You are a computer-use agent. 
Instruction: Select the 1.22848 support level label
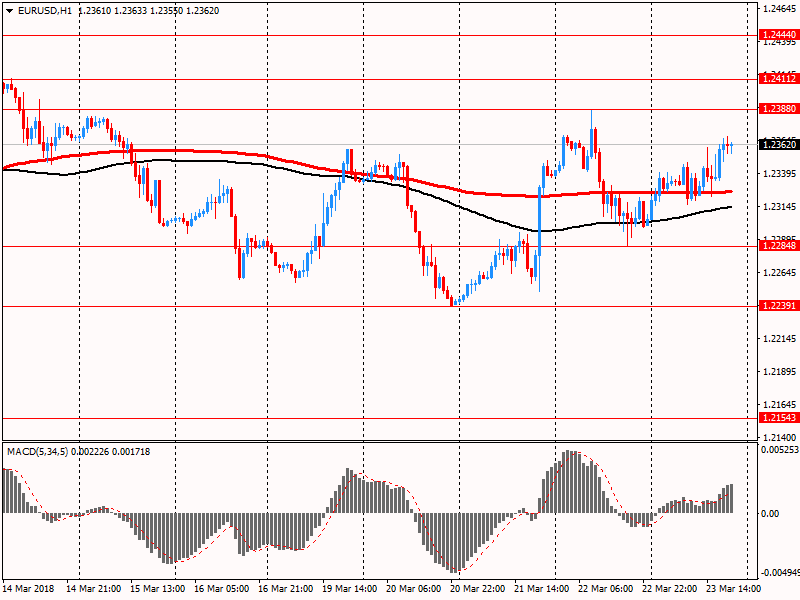tap(778, 246)
